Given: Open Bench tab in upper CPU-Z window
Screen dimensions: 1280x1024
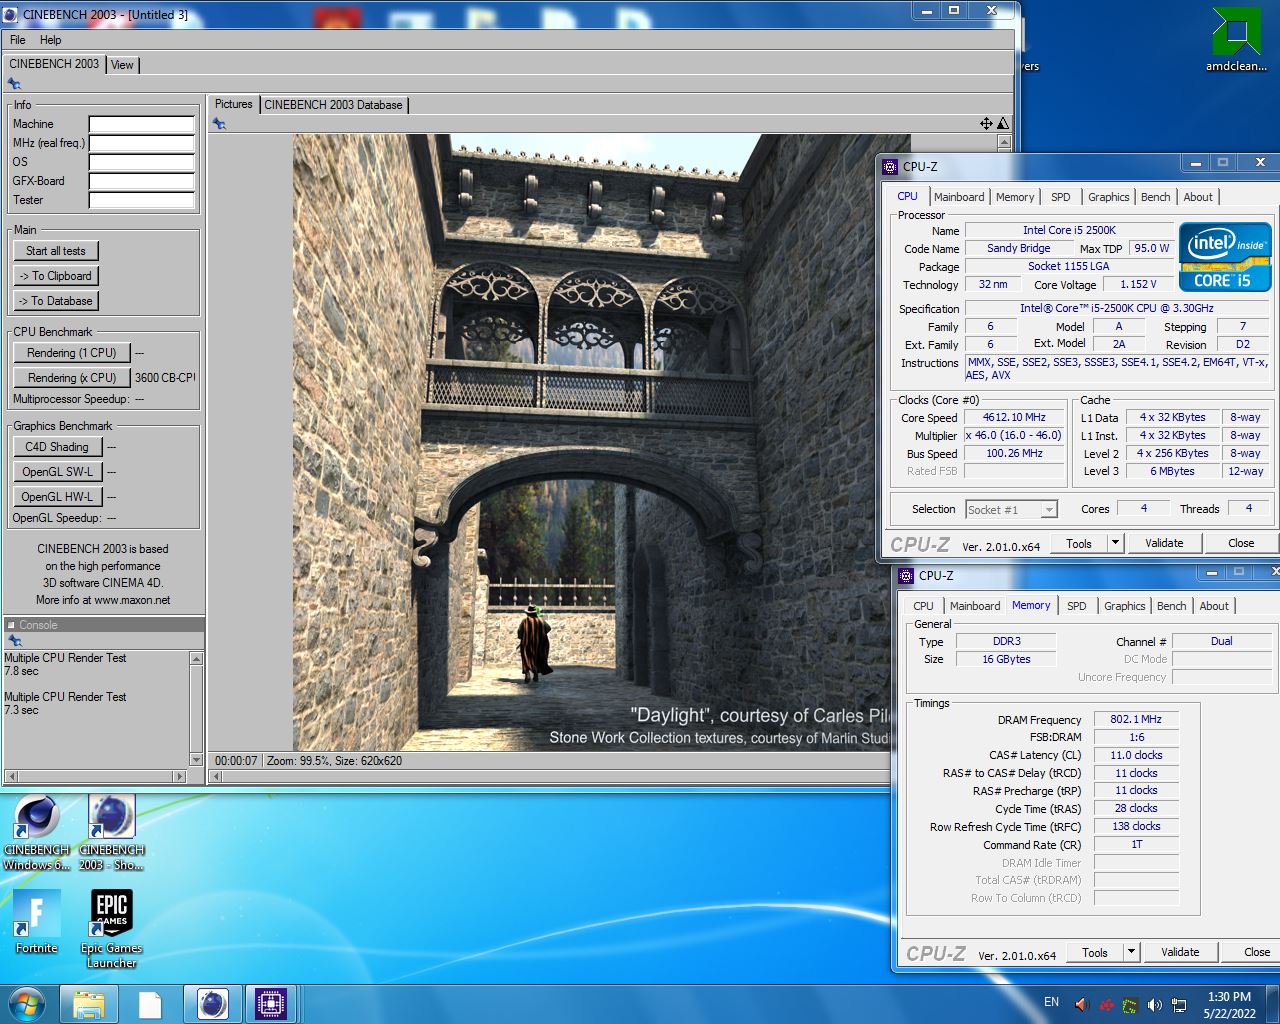Looking at the screenshot, I should (x=1155, y=197).
